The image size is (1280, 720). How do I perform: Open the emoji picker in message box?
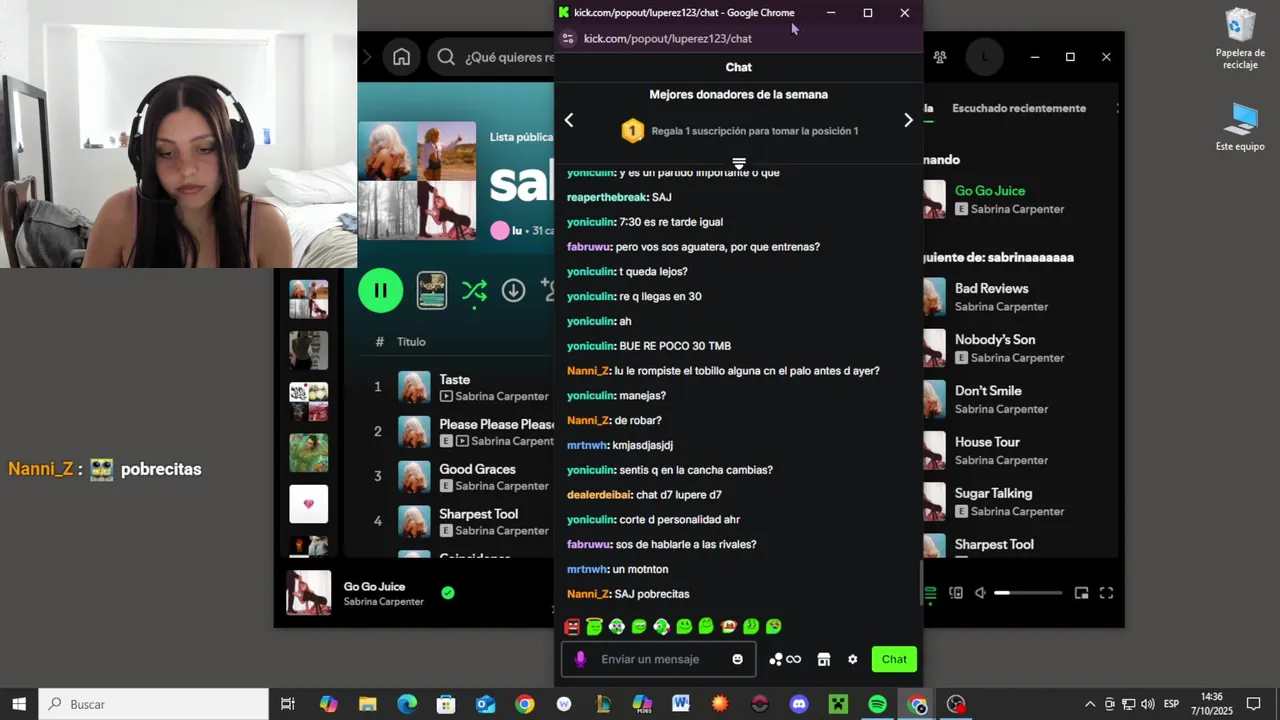click(x=738, y=659)
